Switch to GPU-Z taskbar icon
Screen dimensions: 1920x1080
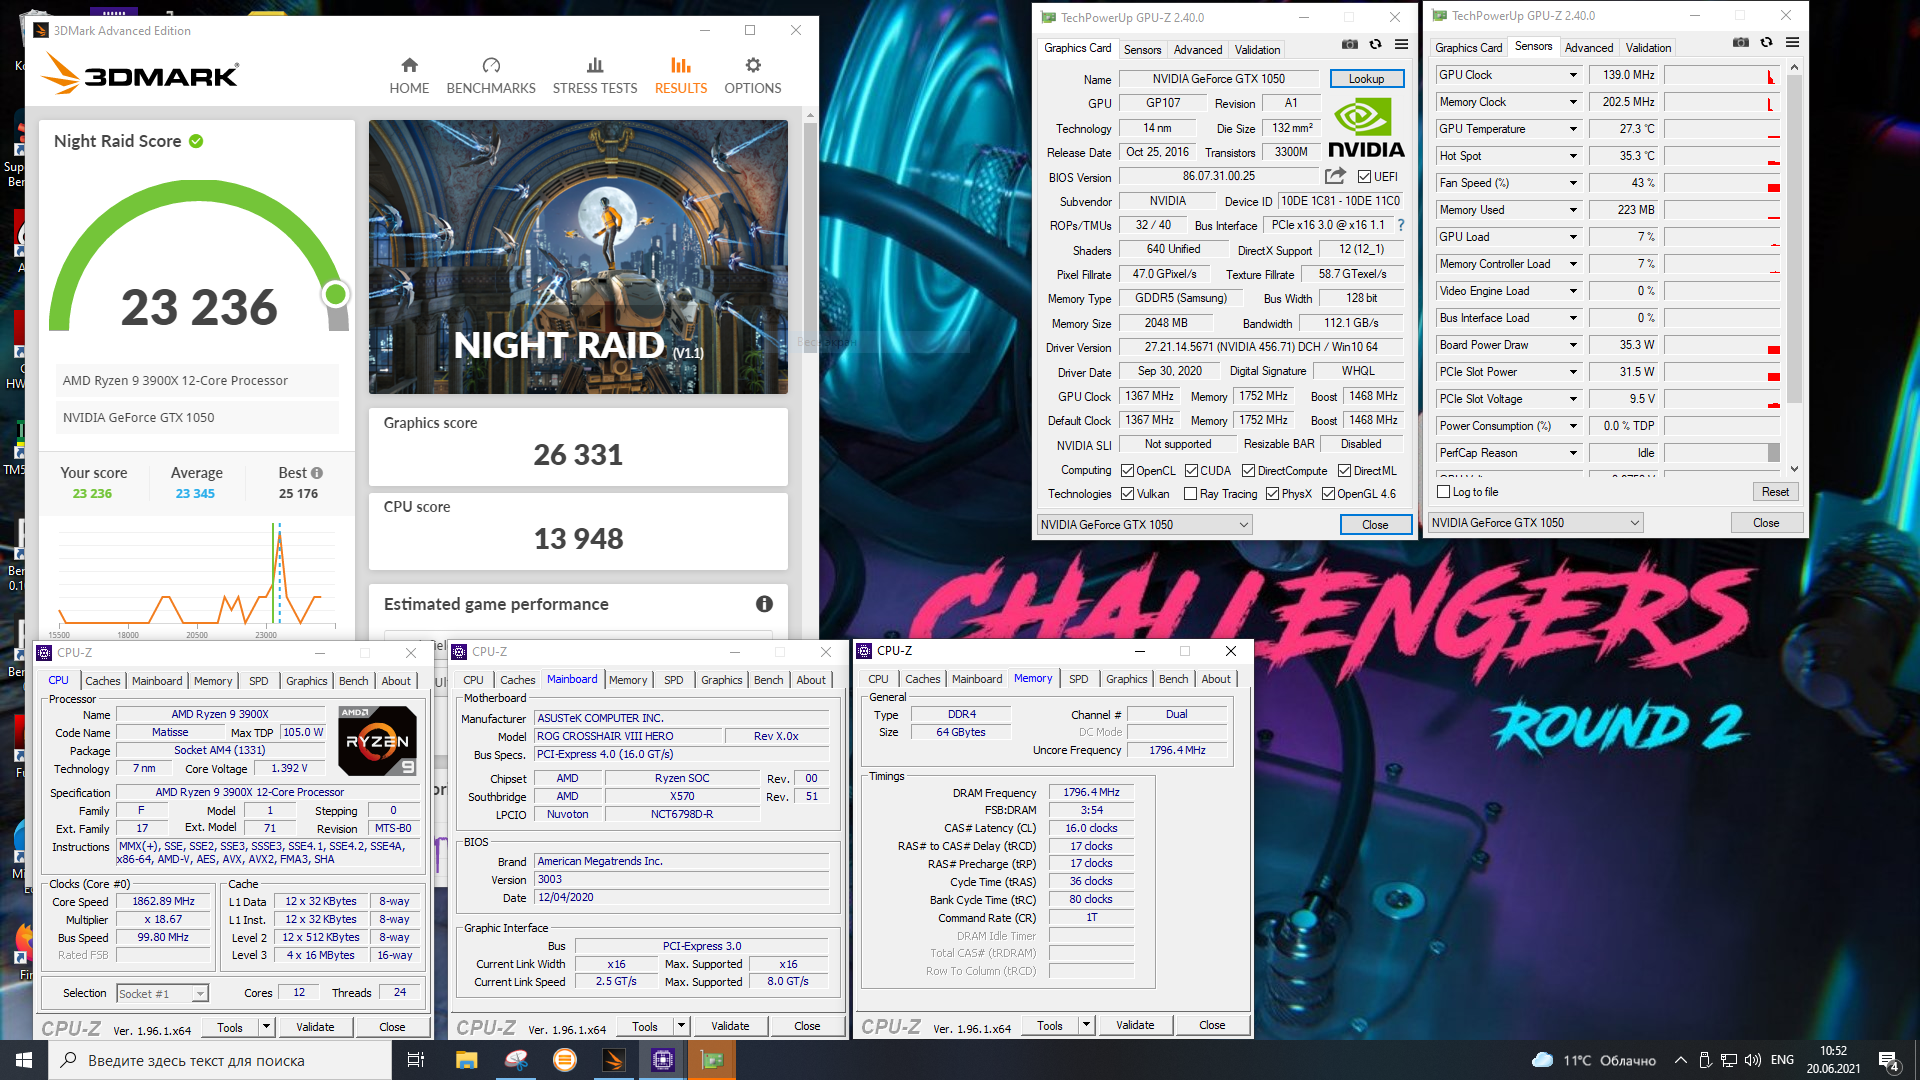[x=712, y=1060]
